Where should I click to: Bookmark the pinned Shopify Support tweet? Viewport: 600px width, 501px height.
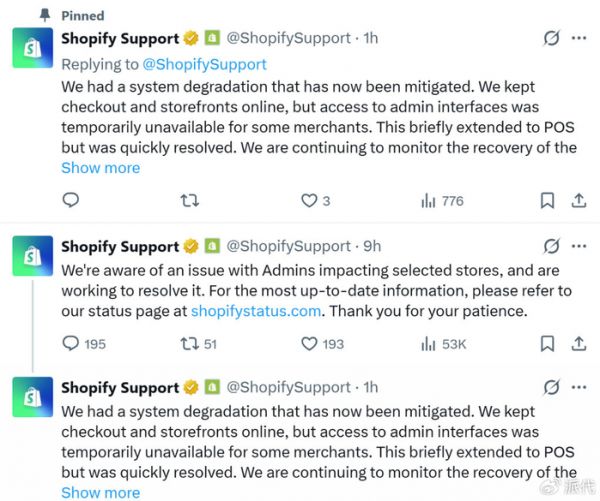[x=547, y=200]
